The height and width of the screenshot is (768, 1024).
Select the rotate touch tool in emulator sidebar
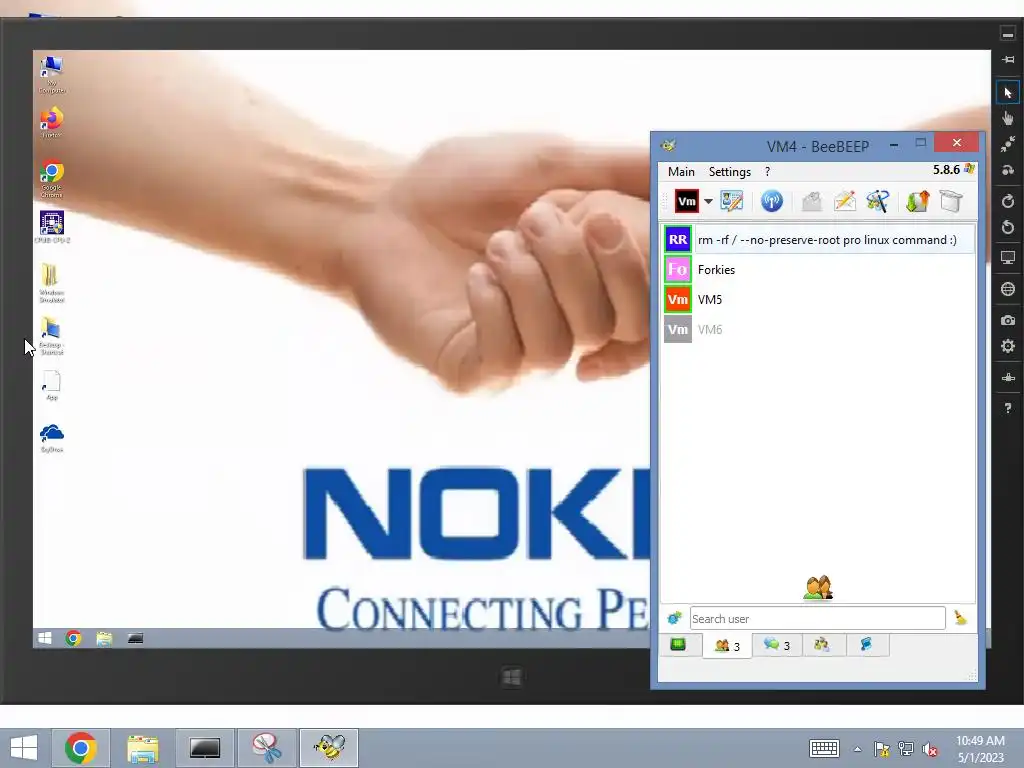coord(1008,170)
